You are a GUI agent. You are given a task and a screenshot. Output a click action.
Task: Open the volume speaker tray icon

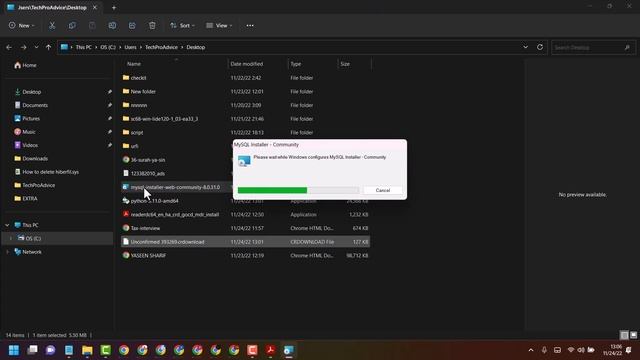581,350
